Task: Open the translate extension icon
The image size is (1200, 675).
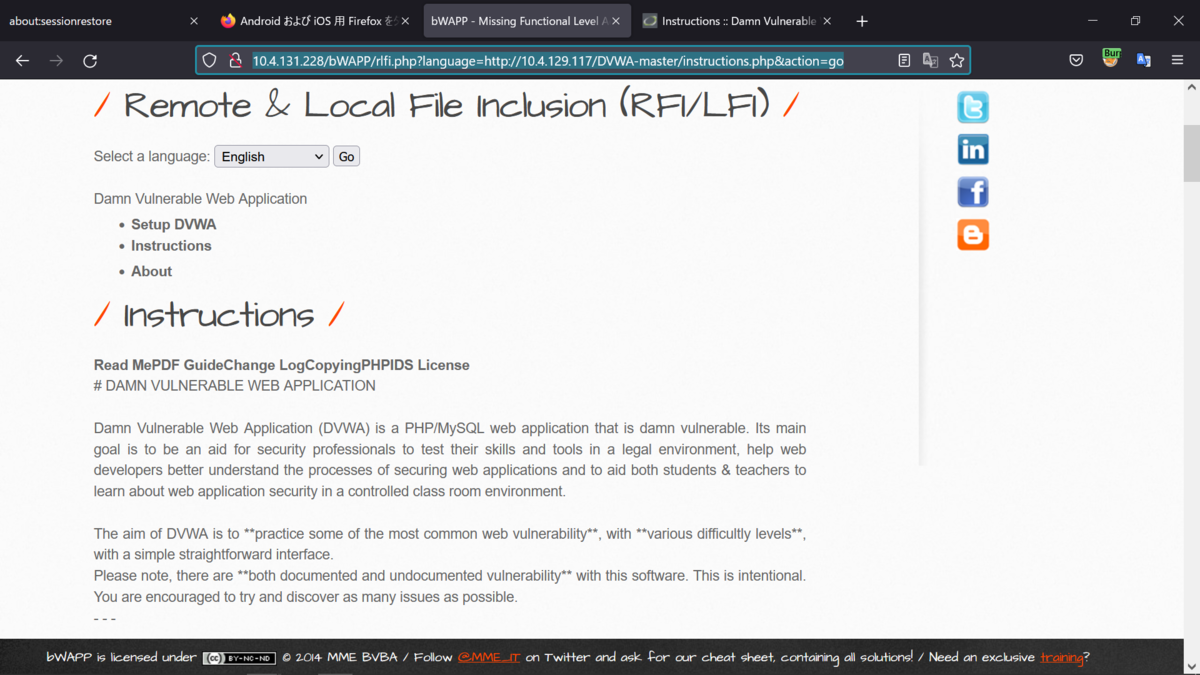Action: [1144, 61]
